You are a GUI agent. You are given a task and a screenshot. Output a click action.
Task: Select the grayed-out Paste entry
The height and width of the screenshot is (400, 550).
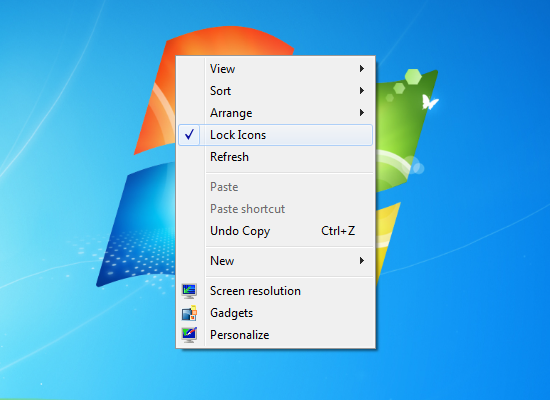tap(275, 187)
